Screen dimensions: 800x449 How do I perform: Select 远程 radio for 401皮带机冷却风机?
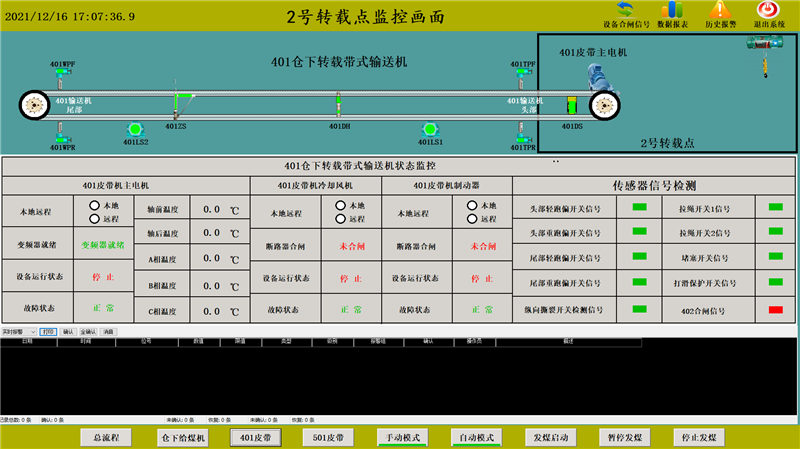click(341, 218)
